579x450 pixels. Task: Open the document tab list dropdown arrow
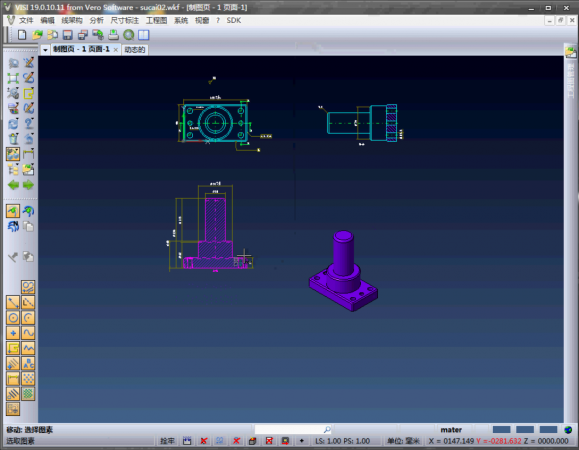pyautogui.click(x=45, y=49)
